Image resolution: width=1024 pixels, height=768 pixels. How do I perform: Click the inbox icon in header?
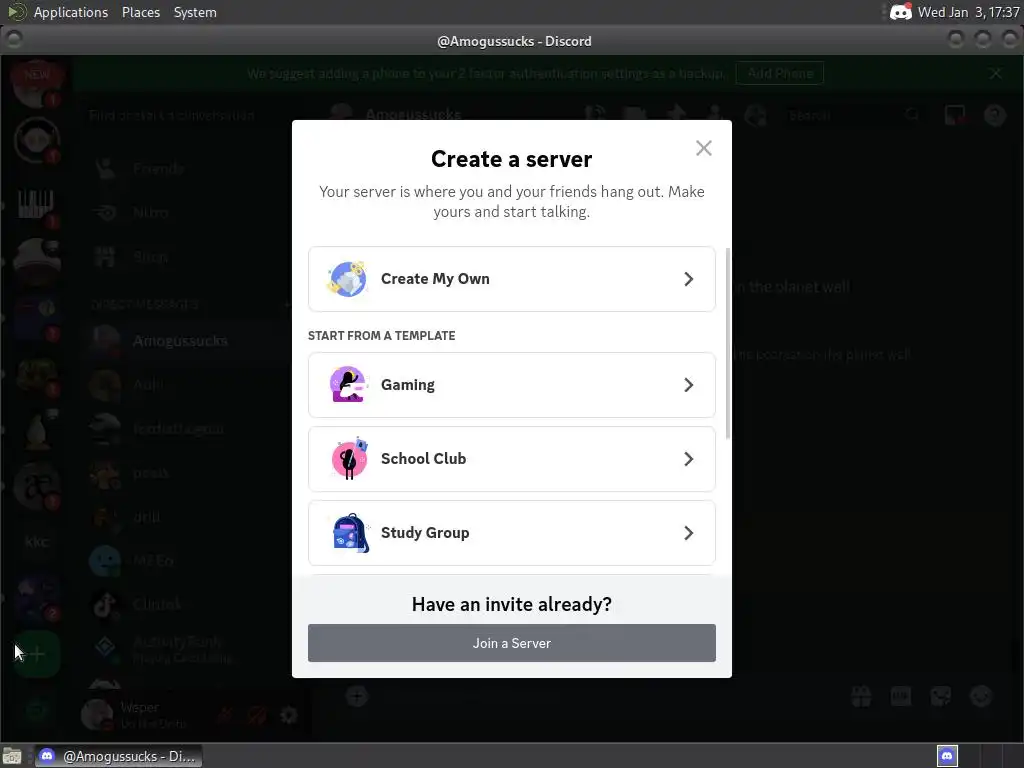point(955,116)
